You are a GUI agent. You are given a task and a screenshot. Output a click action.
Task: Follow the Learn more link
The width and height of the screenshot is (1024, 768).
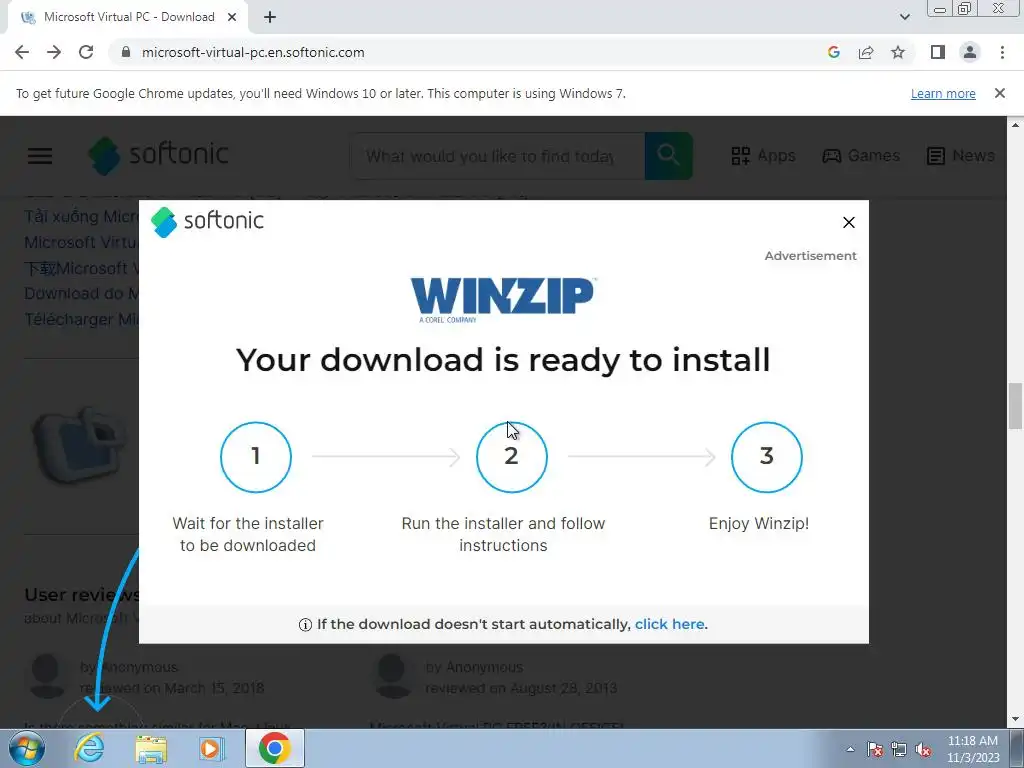click(943, 93)
